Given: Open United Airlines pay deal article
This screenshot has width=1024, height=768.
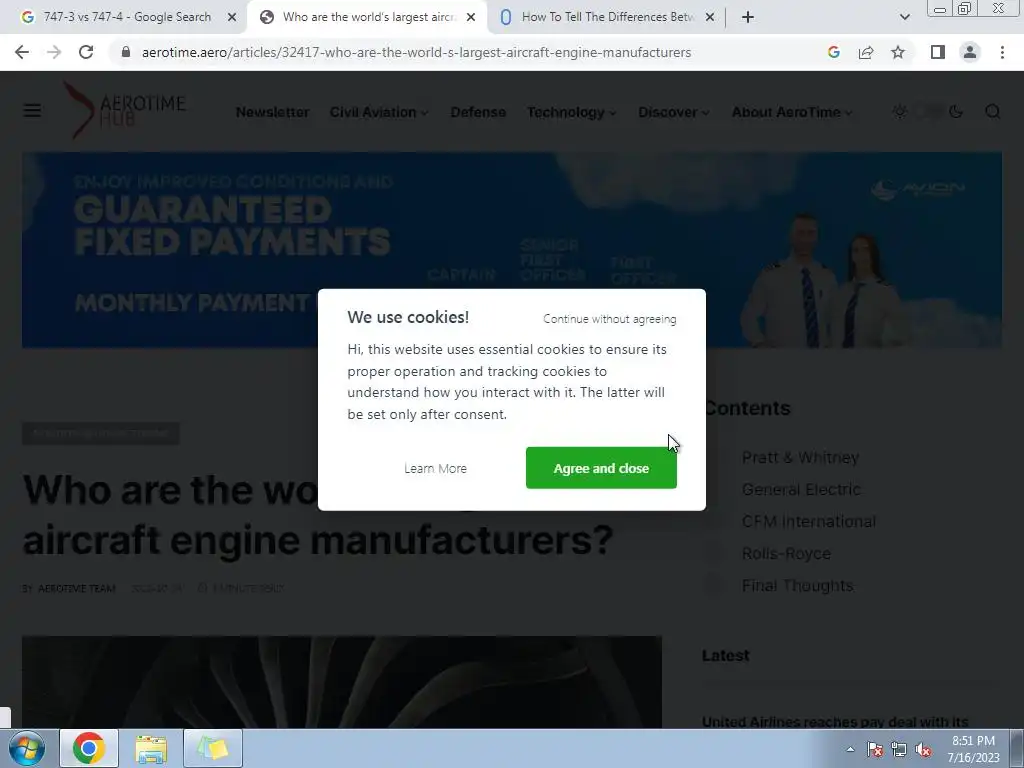Looking at the screenshot, I should [x=835, y=721].
